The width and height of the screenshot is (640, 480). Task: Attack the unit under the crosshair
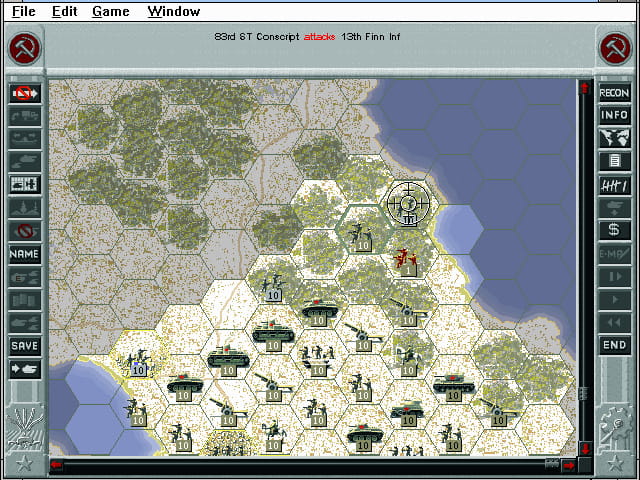pyautogui.click(x=408, y=203)
